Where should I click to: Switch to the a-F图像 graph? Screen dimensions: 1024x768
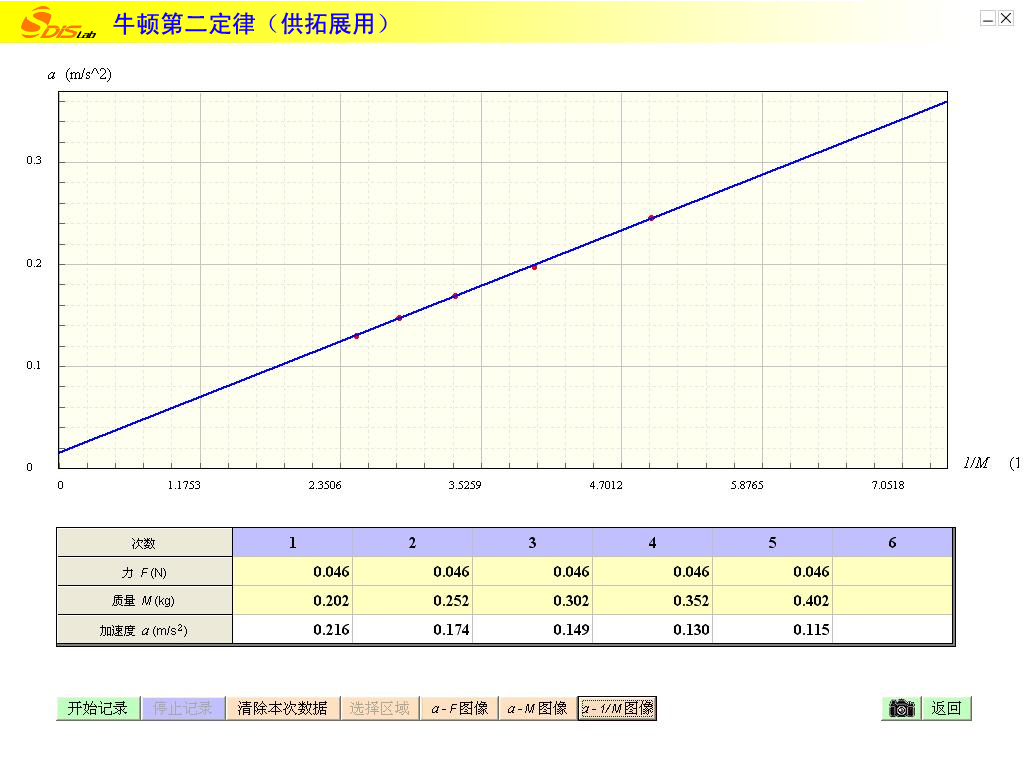pos(459,708)
